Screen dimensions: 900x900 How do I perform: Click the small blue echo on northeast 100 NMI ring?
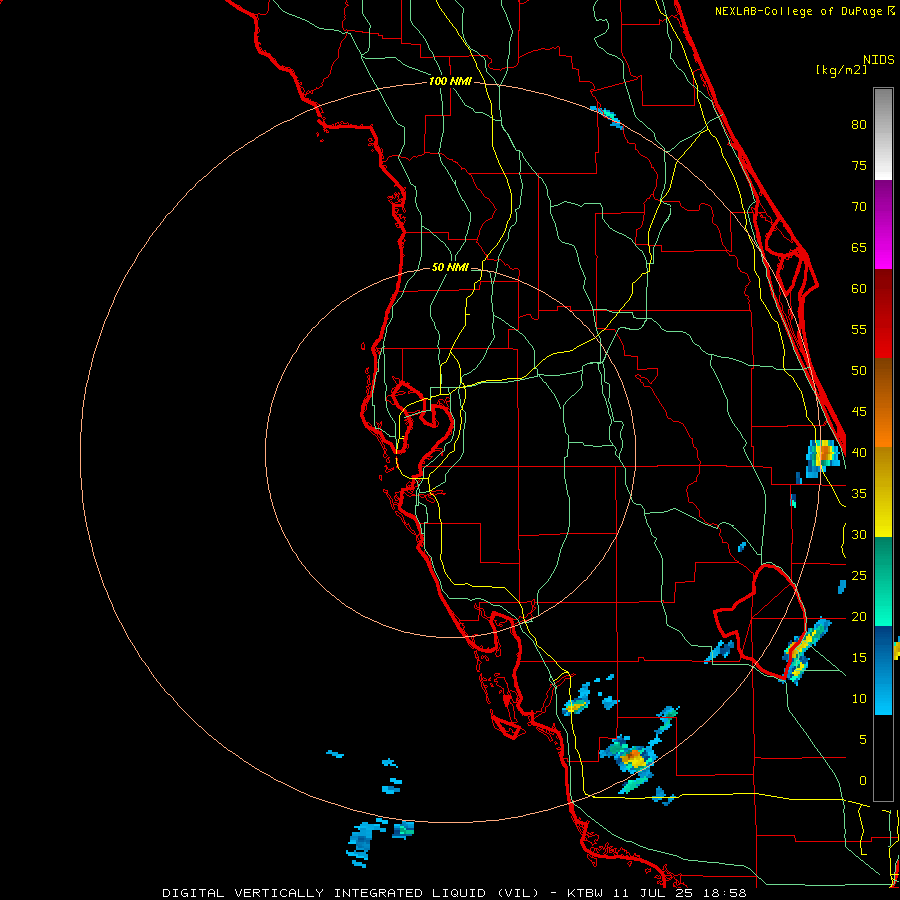[607, 117]
